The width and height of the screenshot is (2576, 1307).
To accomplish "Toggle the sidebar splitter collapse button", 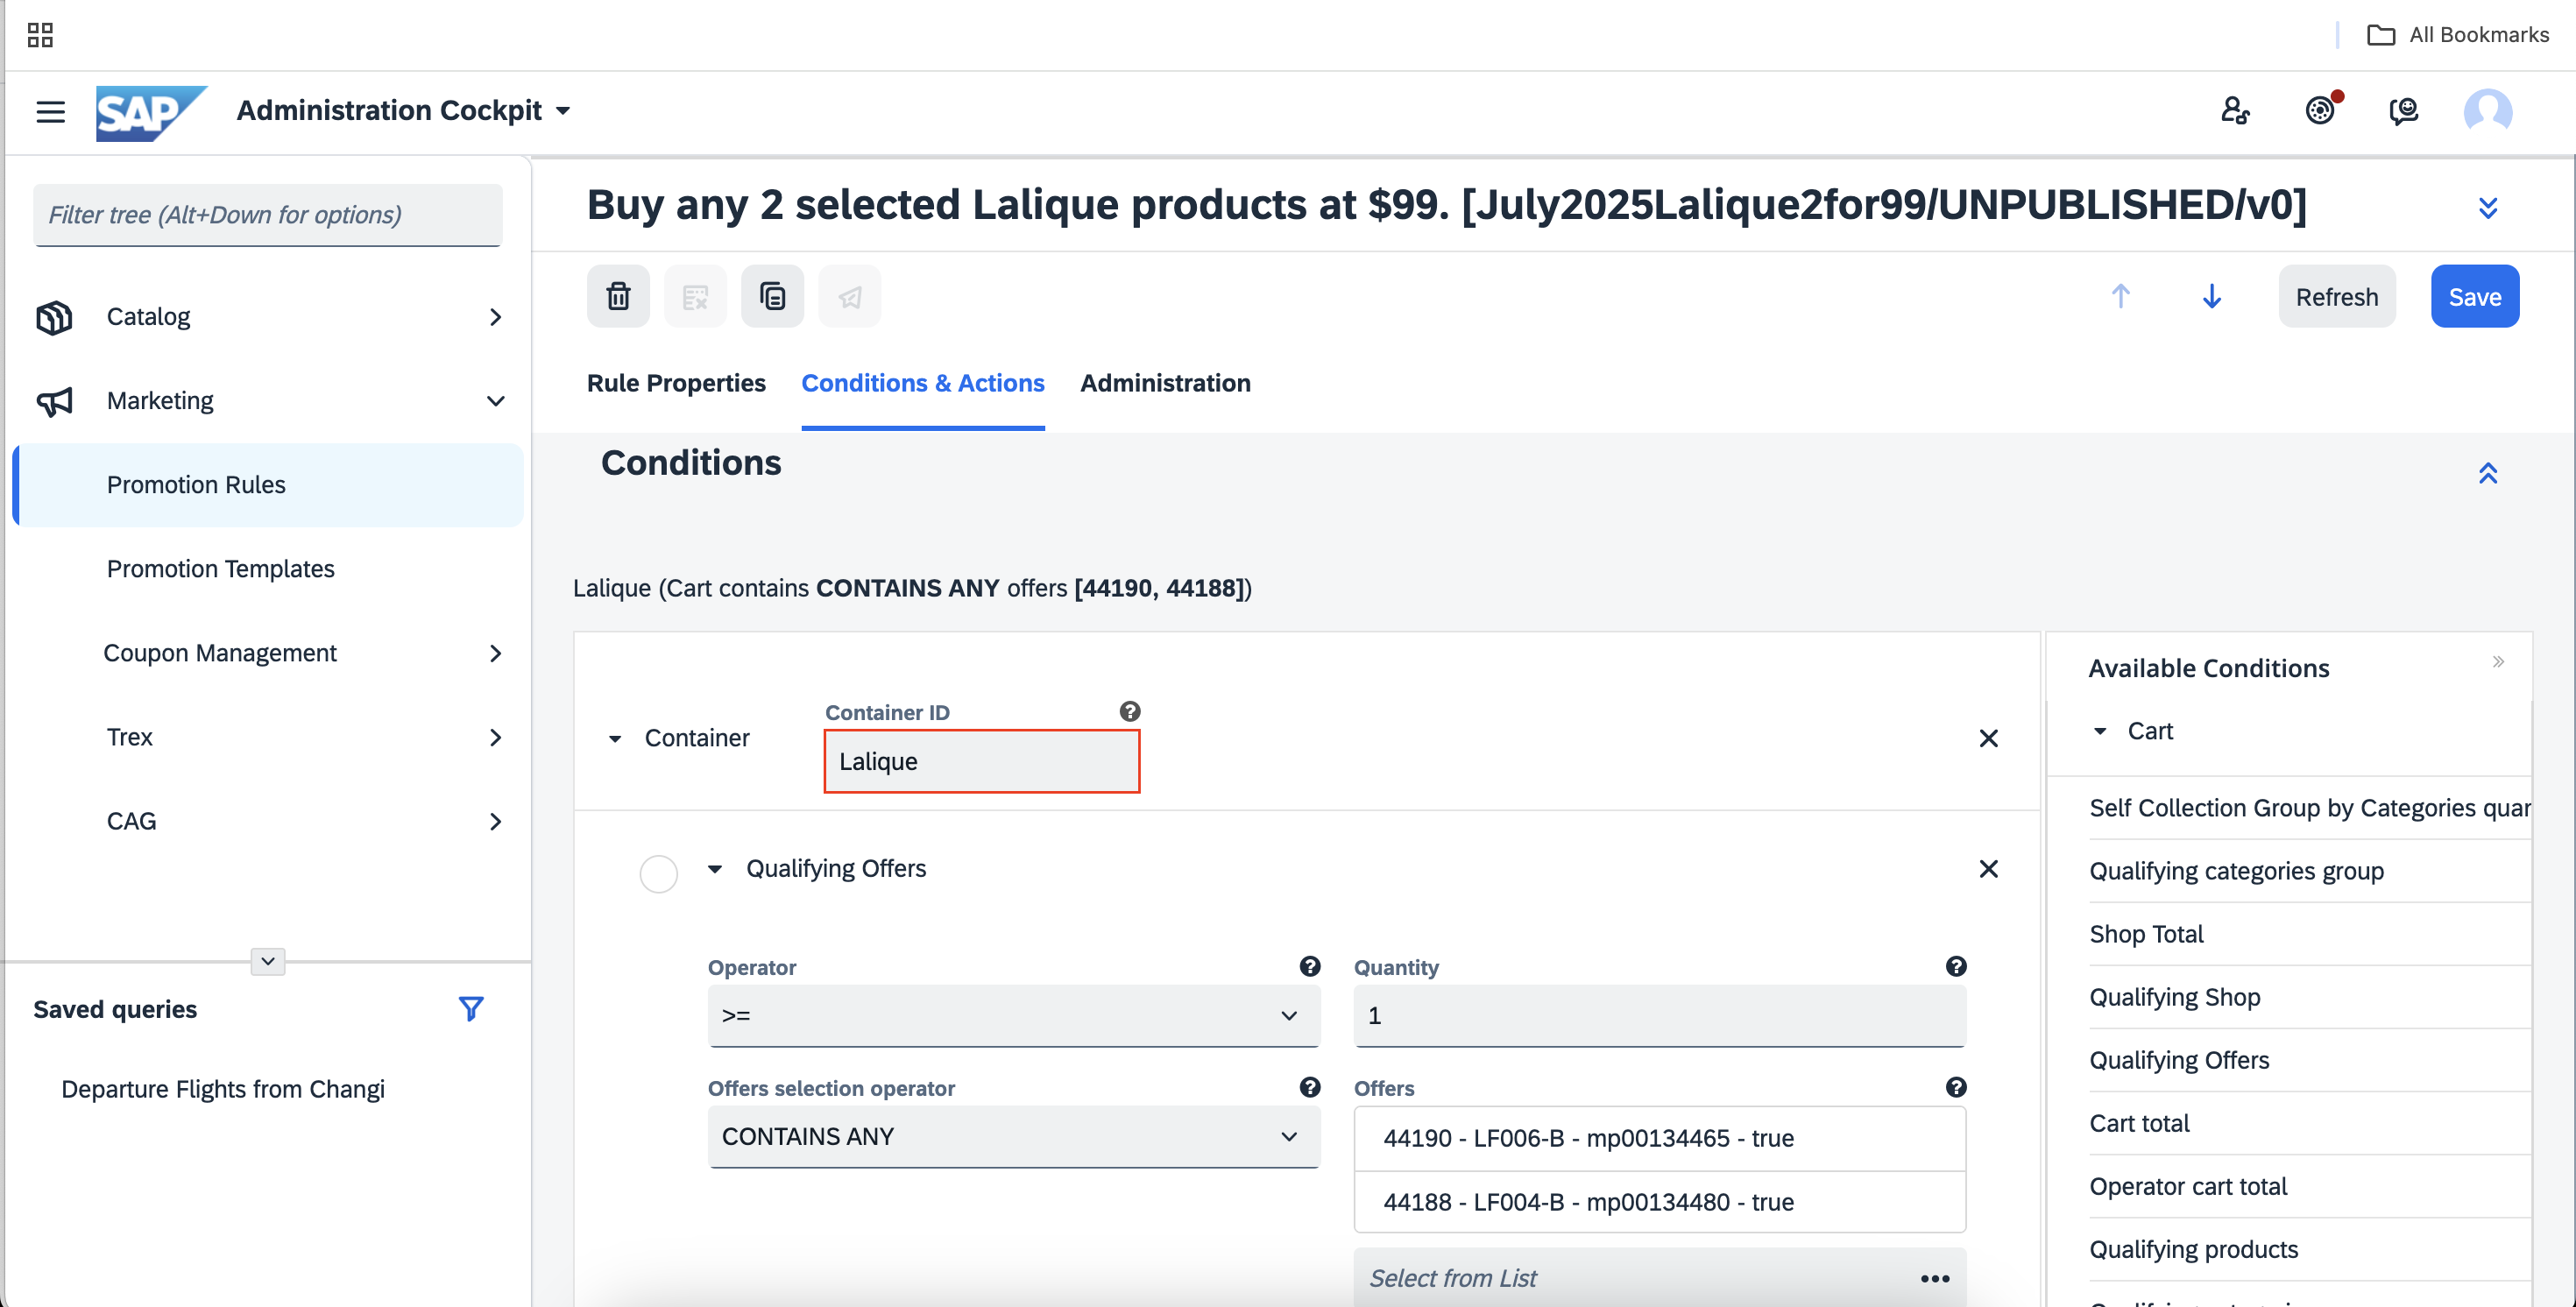I will pyautogui.click(x=267, y=961).
